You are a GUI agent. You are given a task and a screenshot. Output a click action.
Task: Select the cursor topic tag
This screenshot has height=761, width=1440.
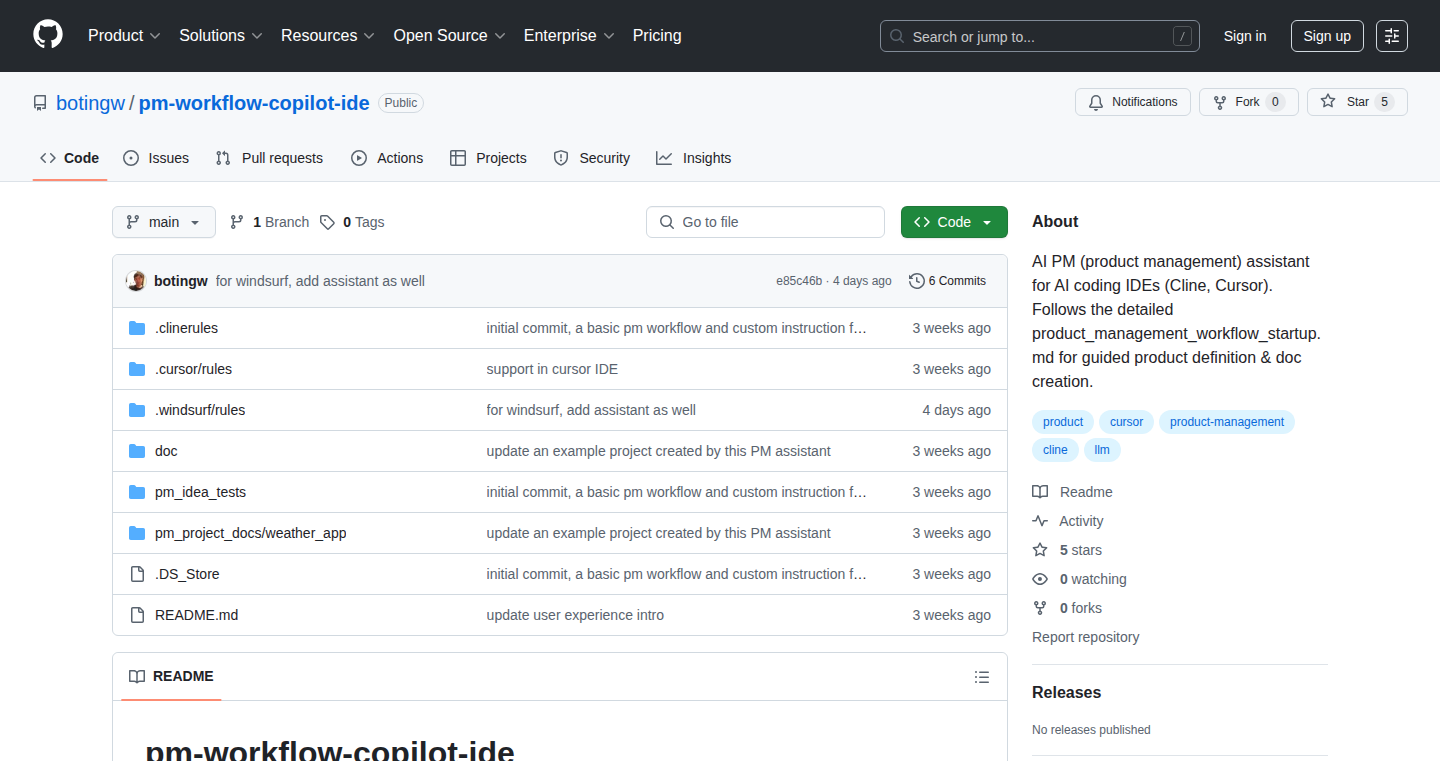coord(1126,422)
